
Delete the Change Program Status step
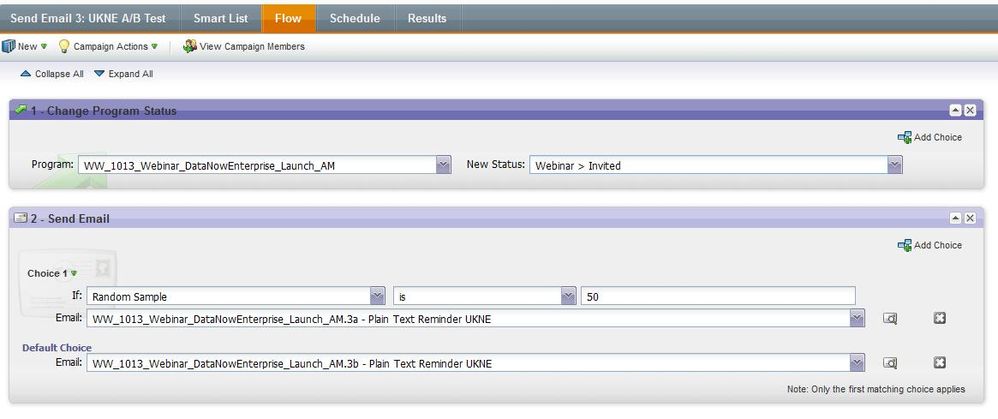tap(970, 110)
